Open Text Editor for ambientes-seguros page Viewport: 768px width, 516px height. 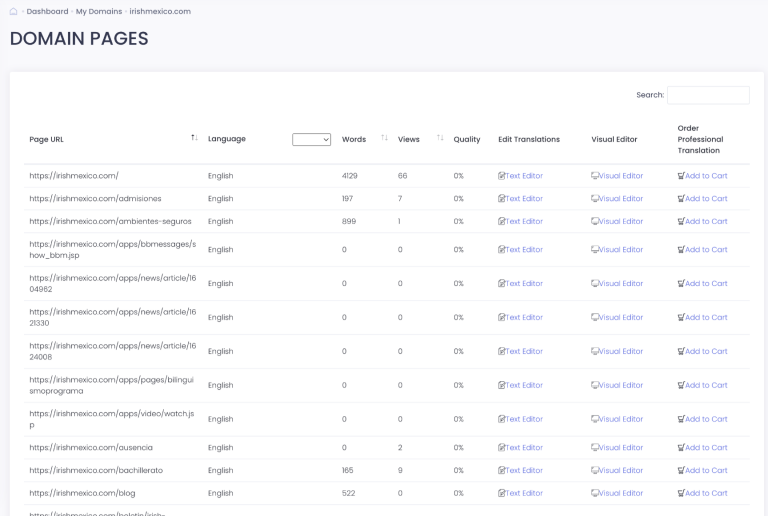(x=521, y=221)
